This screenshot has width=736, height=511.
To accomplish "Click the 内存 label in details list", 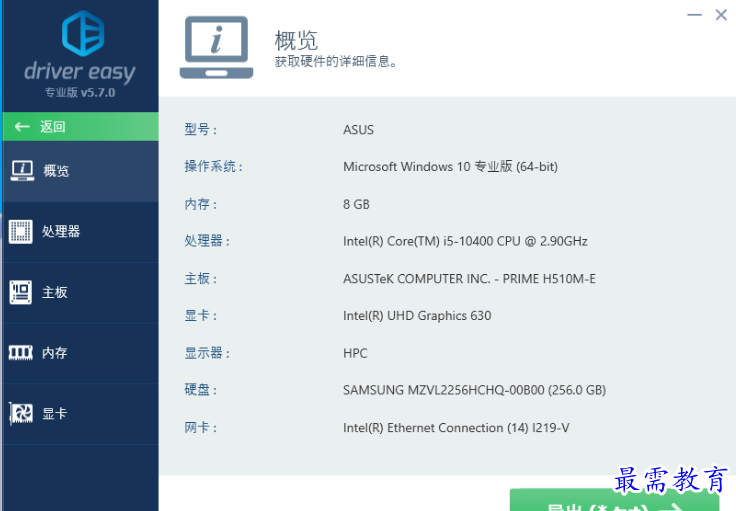I will [x=200, y=204].
